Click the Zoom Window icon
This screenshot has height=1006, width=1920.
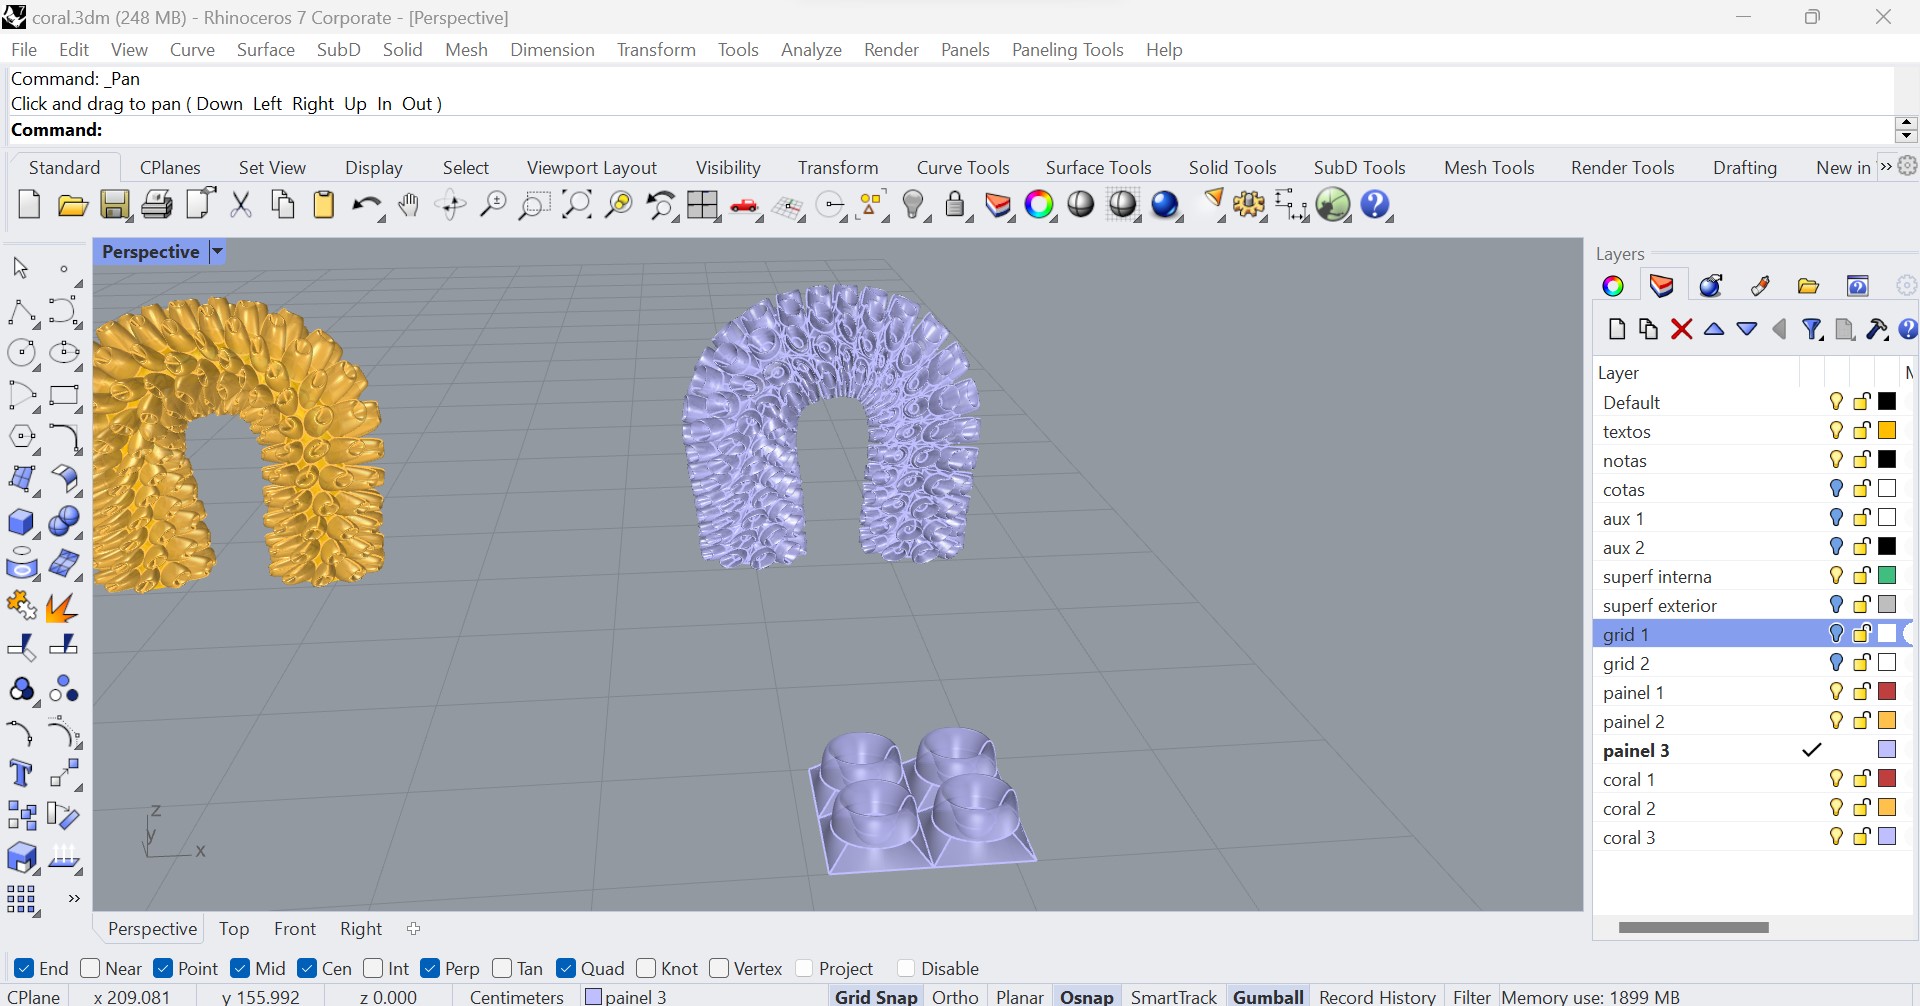pyautogui.click(x=533, y=206)
